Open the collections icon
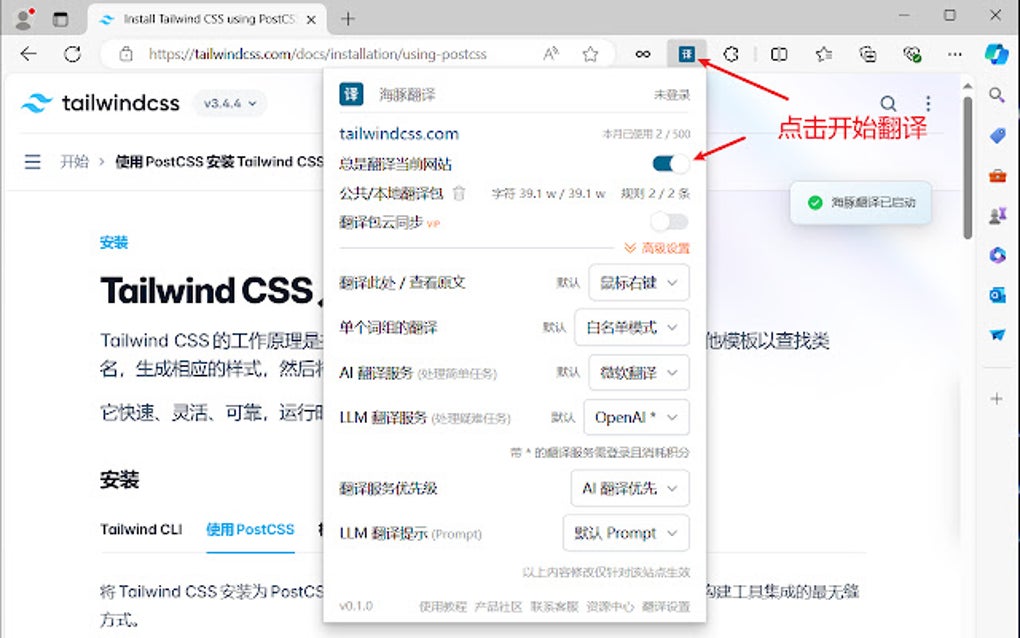This screenshot has width=1020, height=638. (867, 54)
